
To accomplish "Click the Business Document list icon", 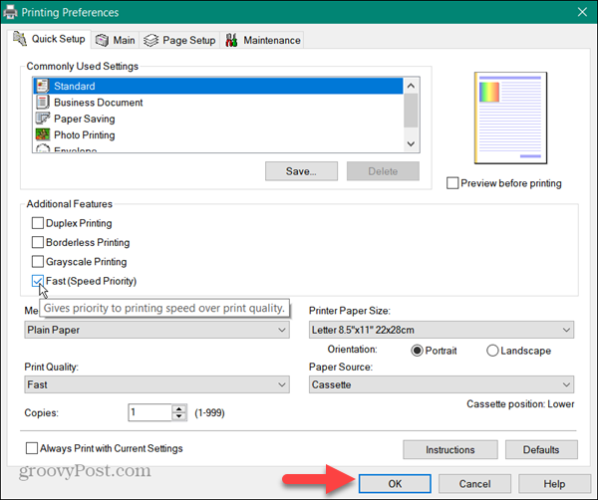I will [x=43, y=102].
